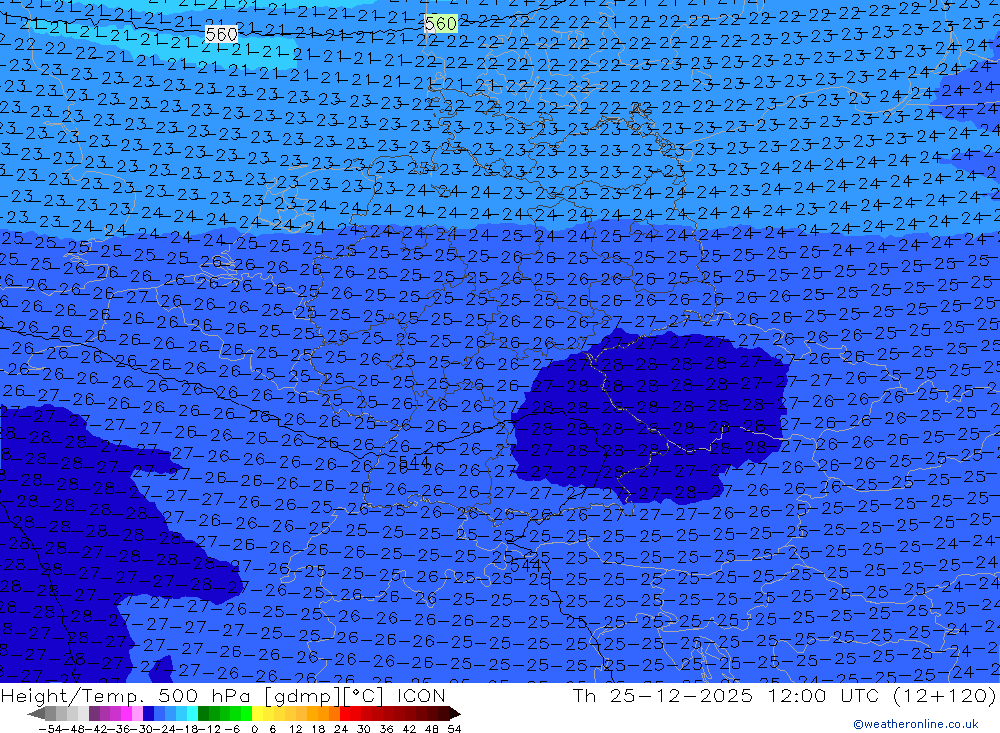Click the 54 tick label at legend's right end

(453, 727)
